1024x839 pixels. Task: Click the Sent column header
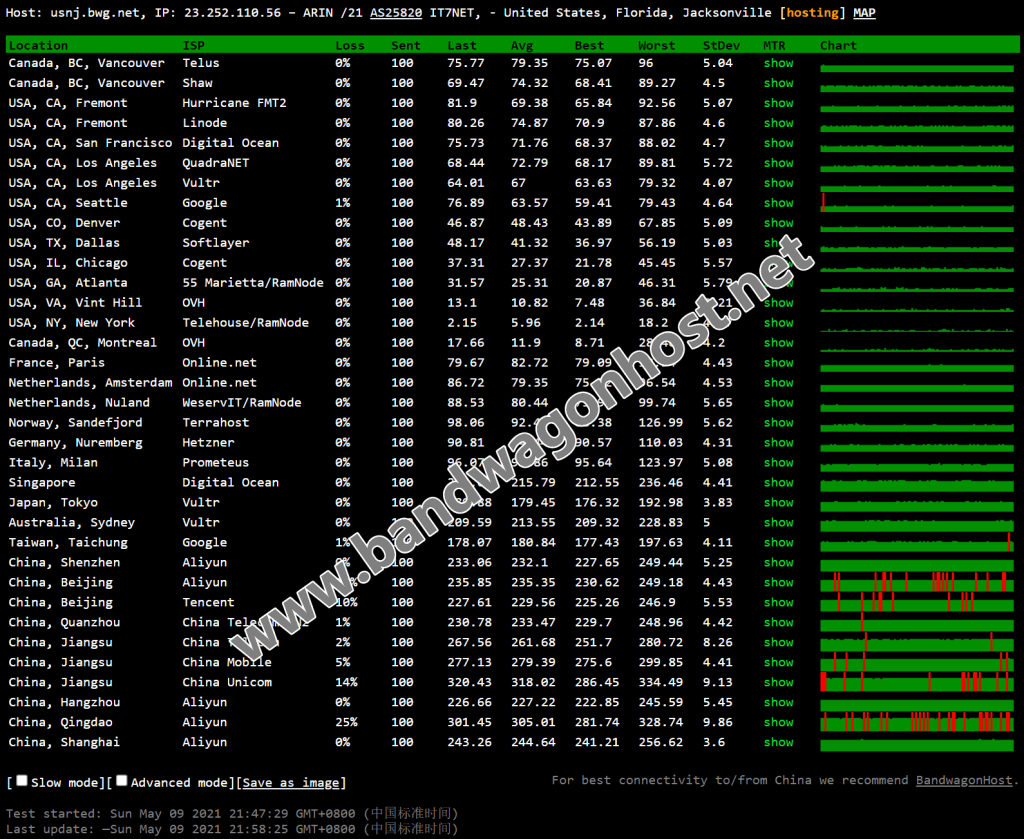(406, 46)
